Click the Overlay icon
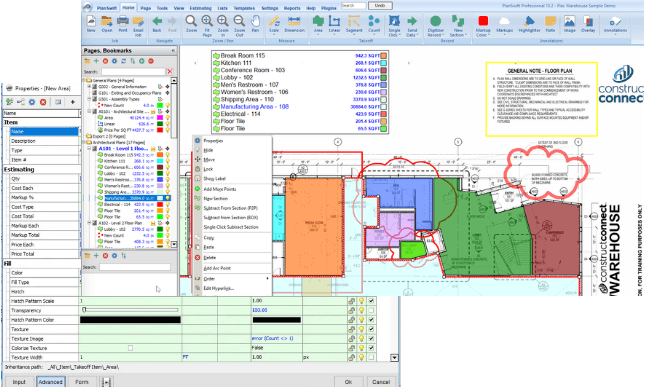Screen dimensions: 645x388 coord(588,21)
